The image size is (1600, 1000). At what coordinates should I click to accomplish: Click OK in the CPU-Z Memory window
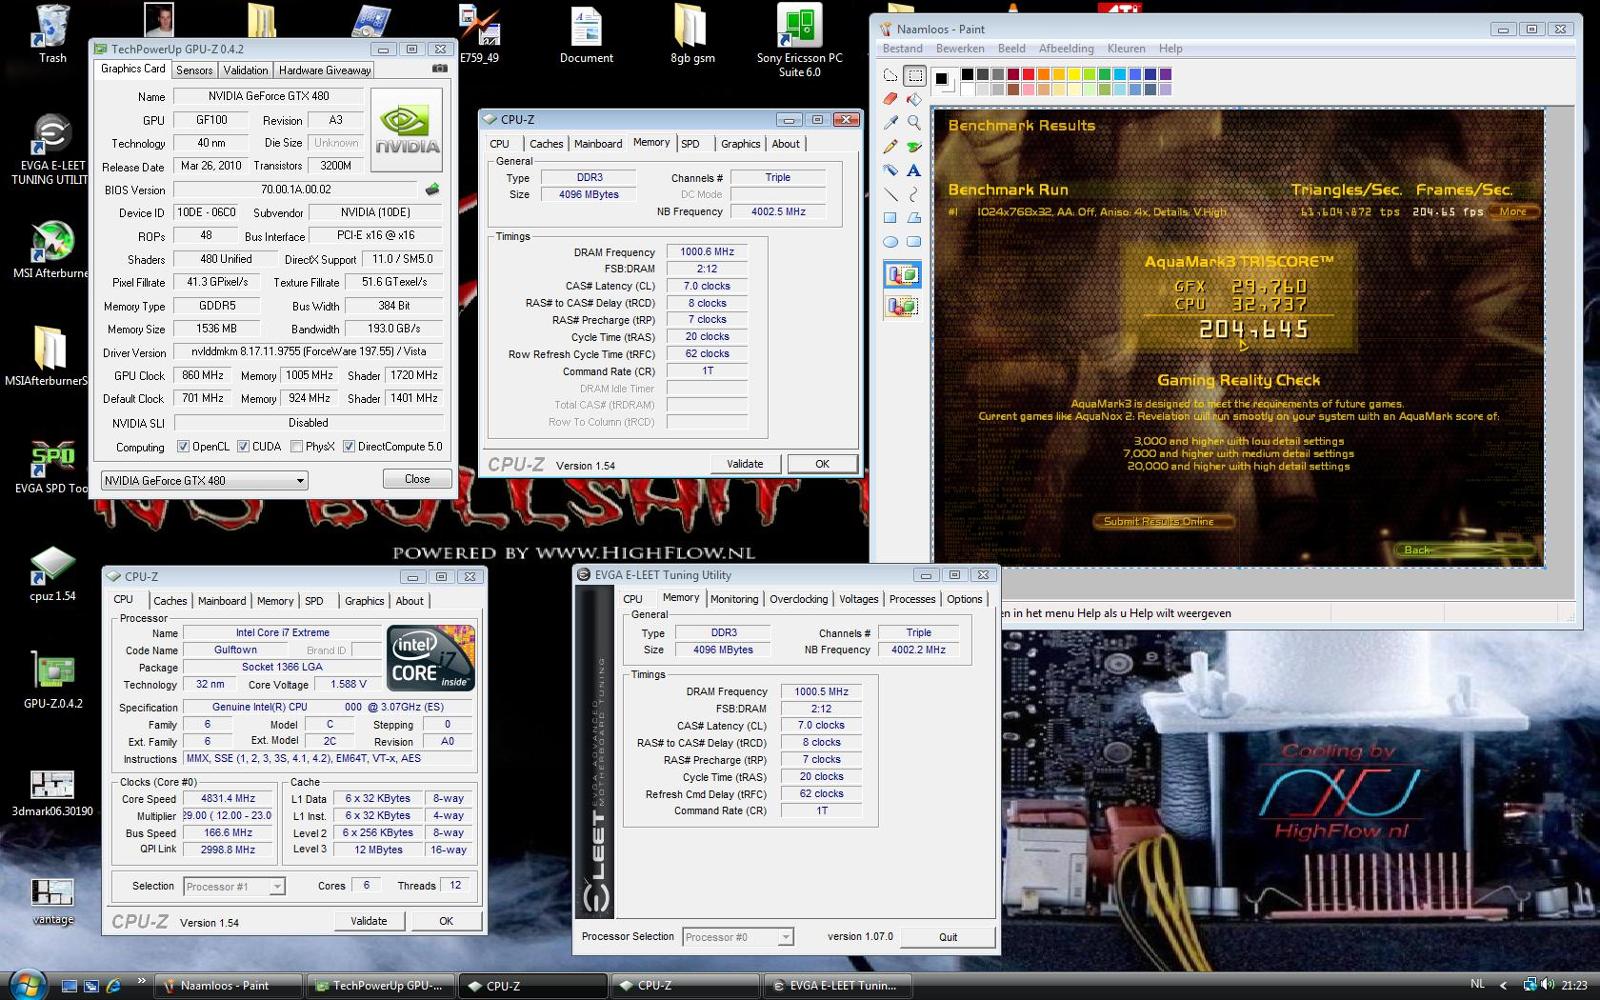[x=822, y=464]
